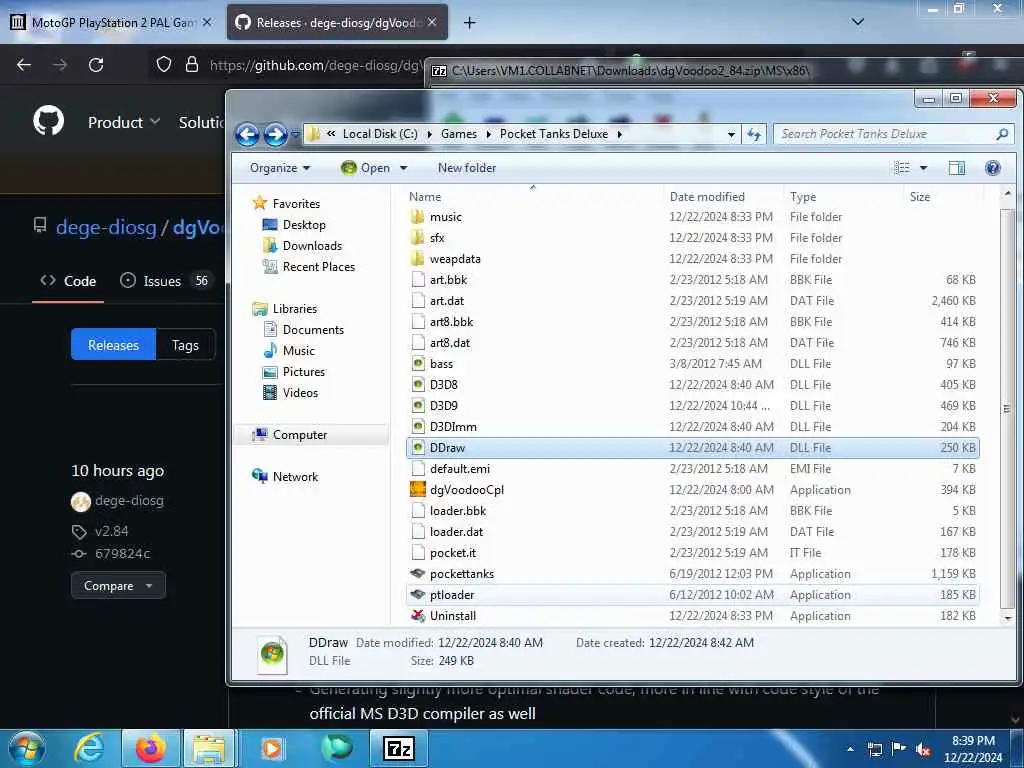Image resolution: width=1024 pixels, height=768 pixels.
Task: Click the Firefox back arrow
Action: [x=24, y=65]
